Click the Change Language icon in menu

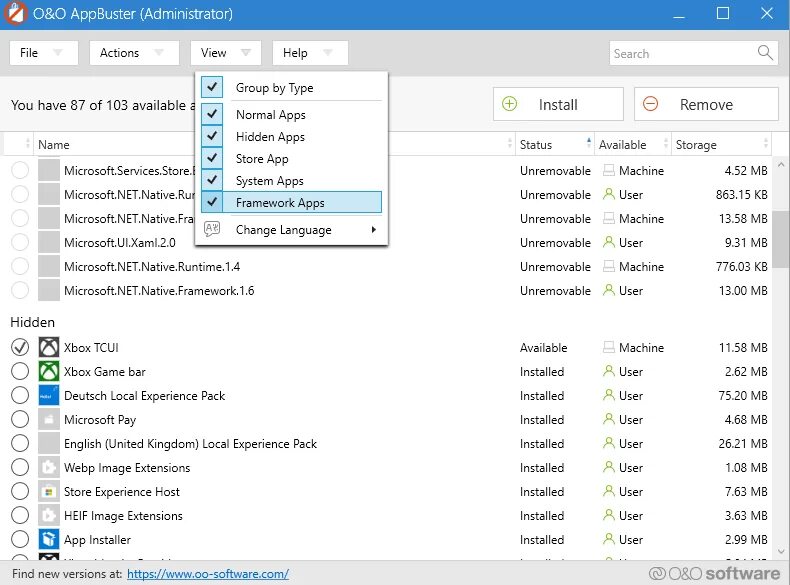click(212, 229)
